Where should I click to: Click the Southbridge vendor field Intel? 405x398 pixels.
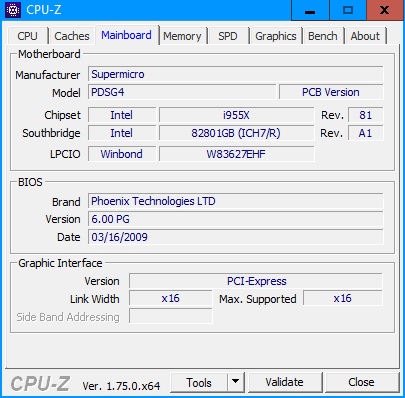122,133
